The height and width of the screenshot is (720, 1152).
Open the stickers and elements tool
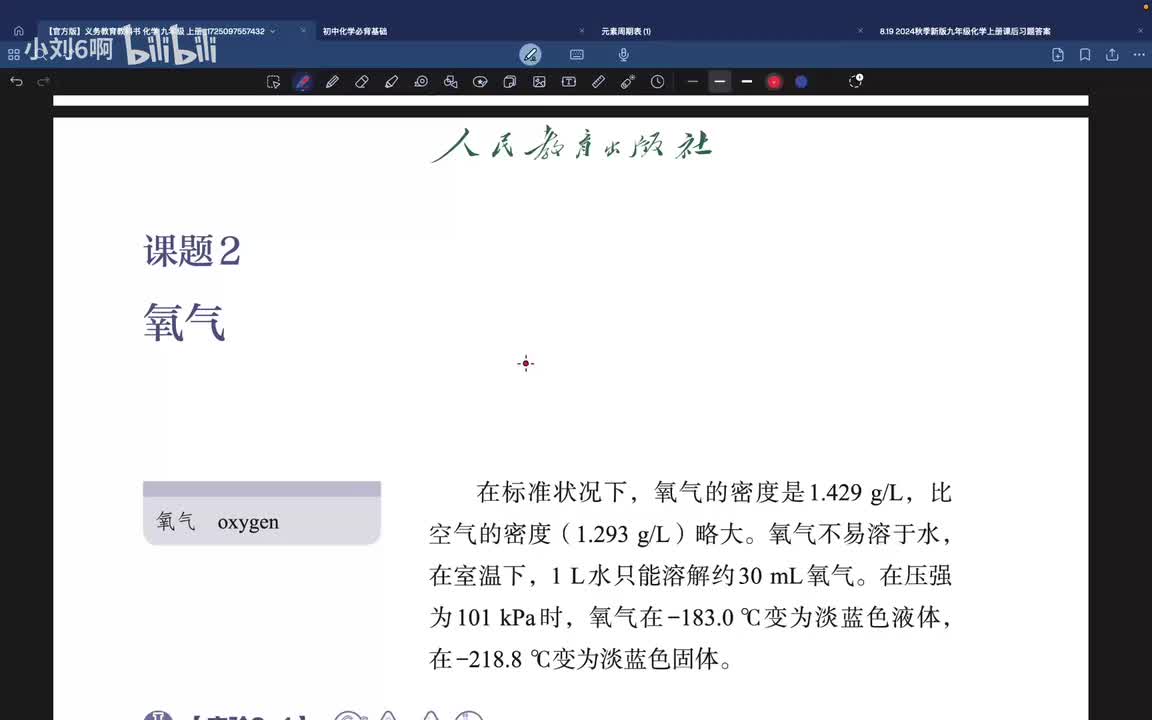(480, 82)
